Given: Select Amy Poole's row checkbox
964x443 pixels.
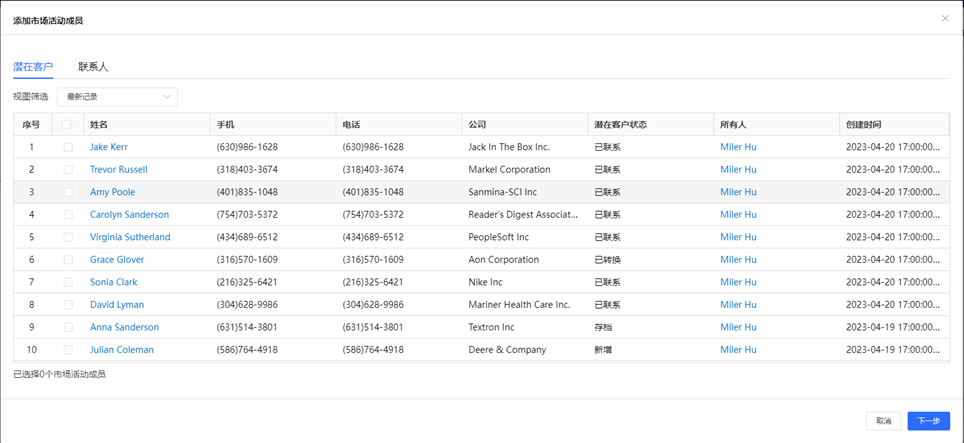Looking at the screenshot, I should coord(68,192).
